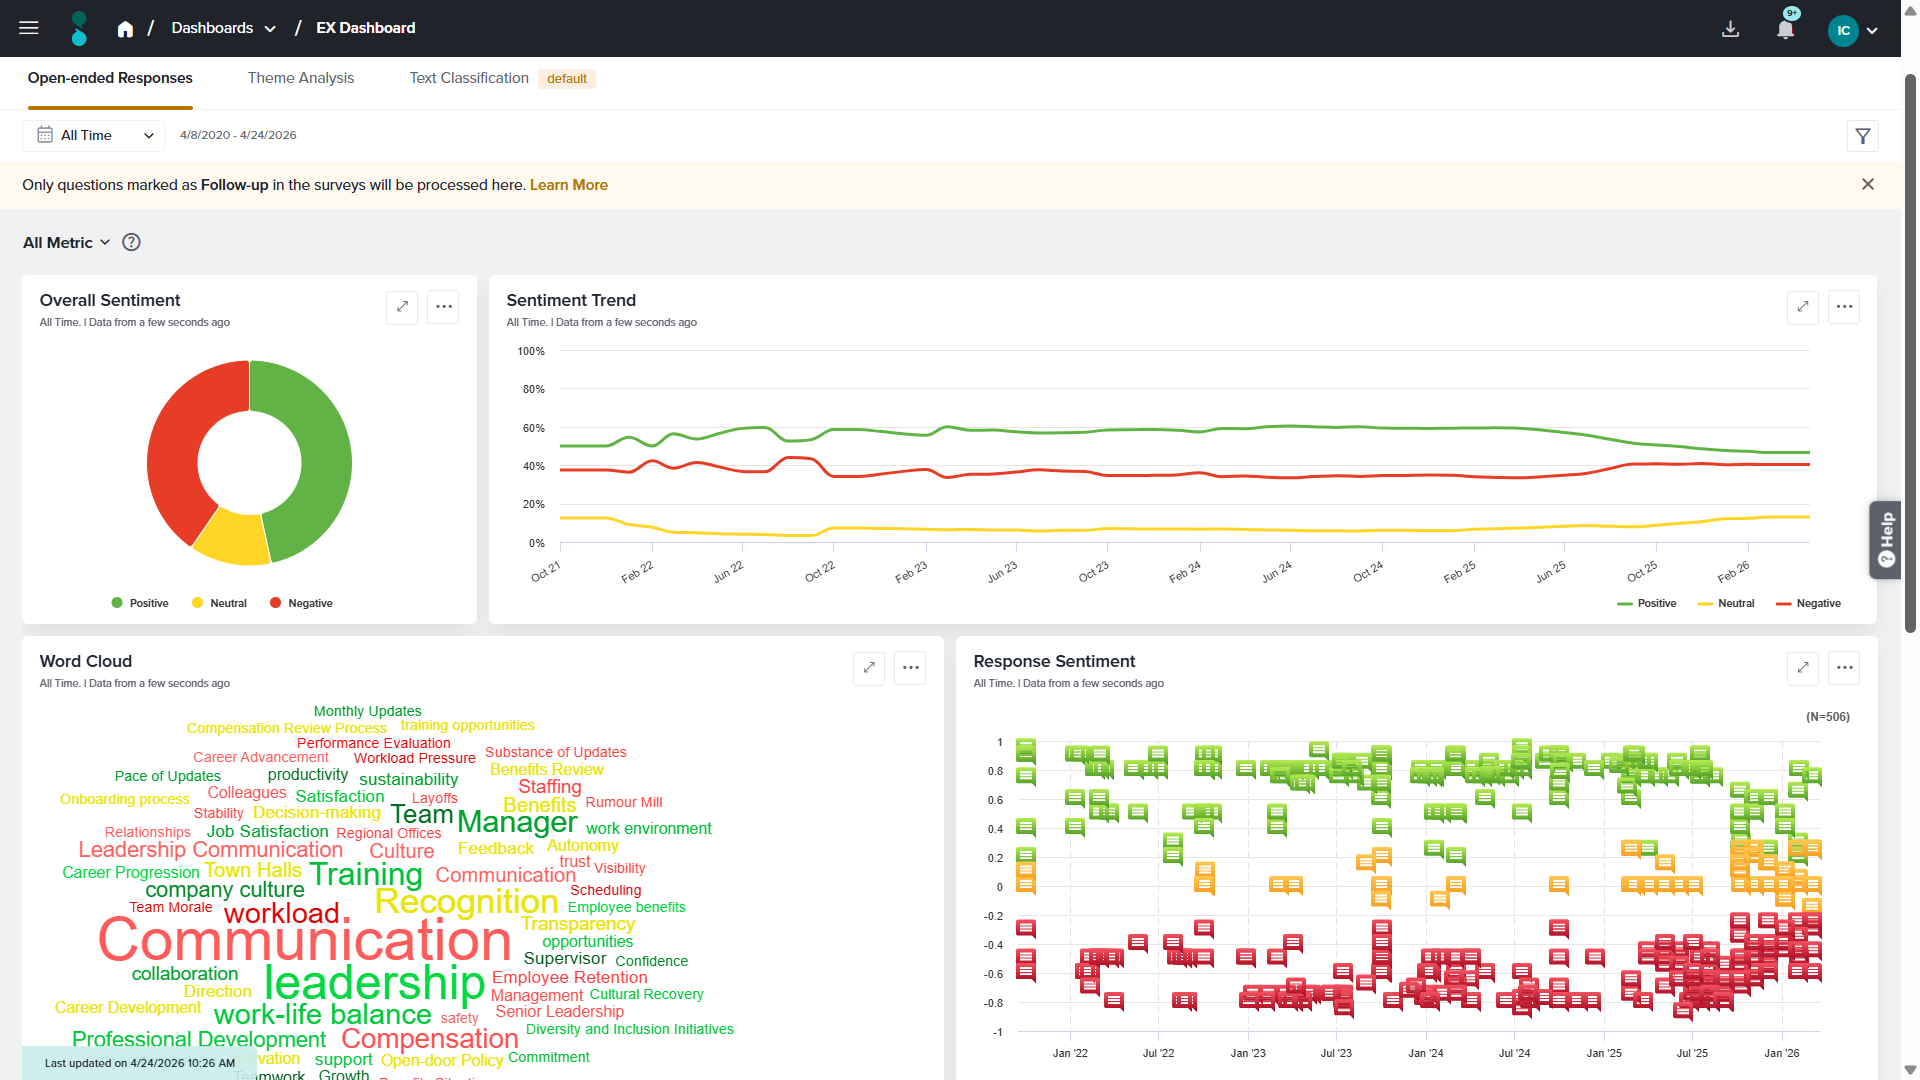The width and height of the screenshot is (1920, 1080).
Task: Go to home via house icon
Action: [x=125, y=29]
